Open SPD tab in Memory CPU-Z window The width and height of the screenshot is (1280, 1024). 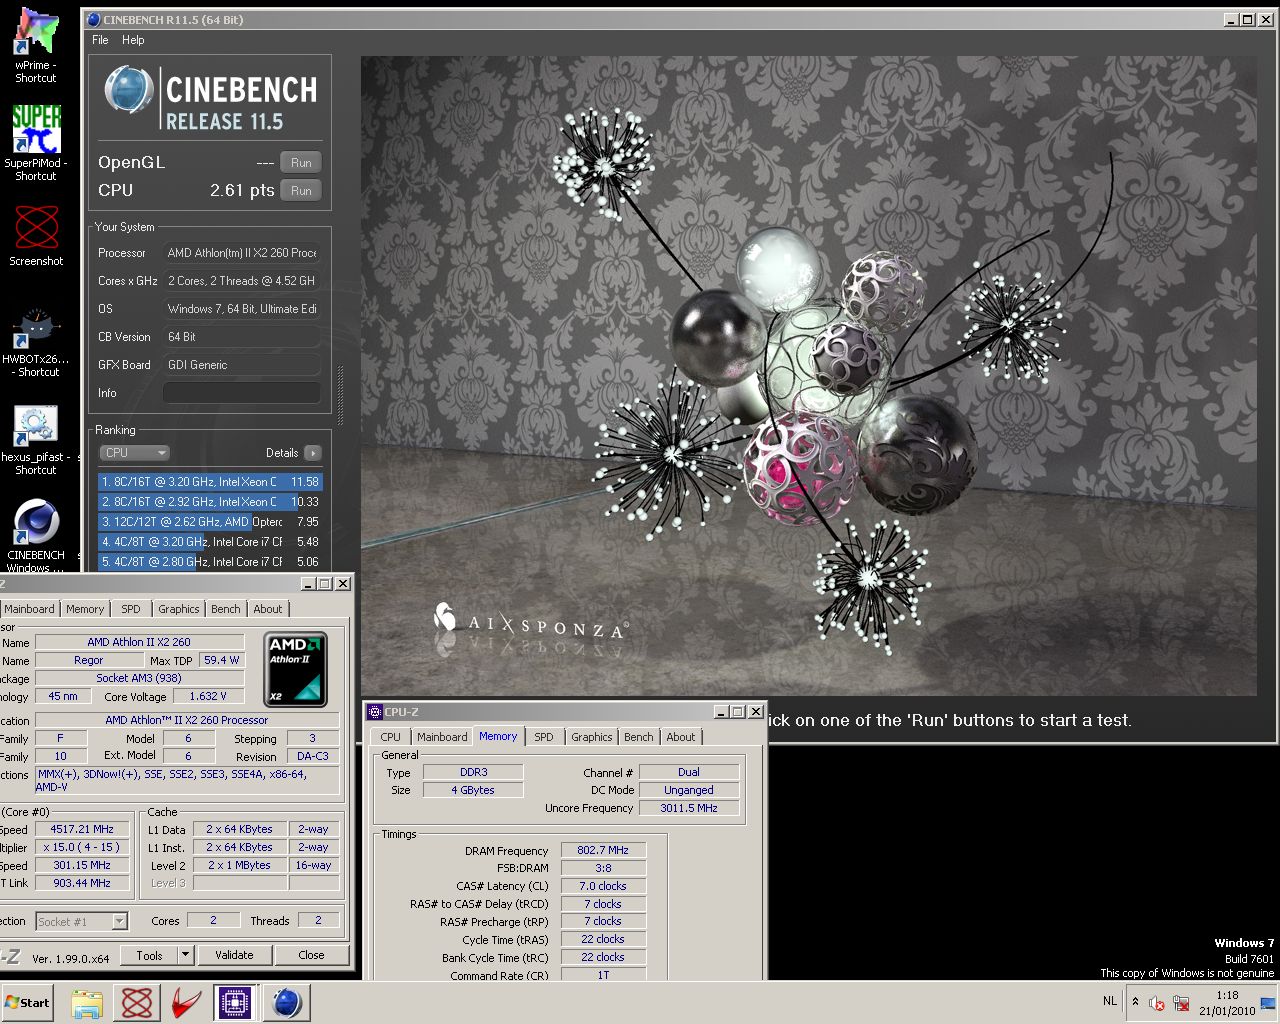point(544,737)
